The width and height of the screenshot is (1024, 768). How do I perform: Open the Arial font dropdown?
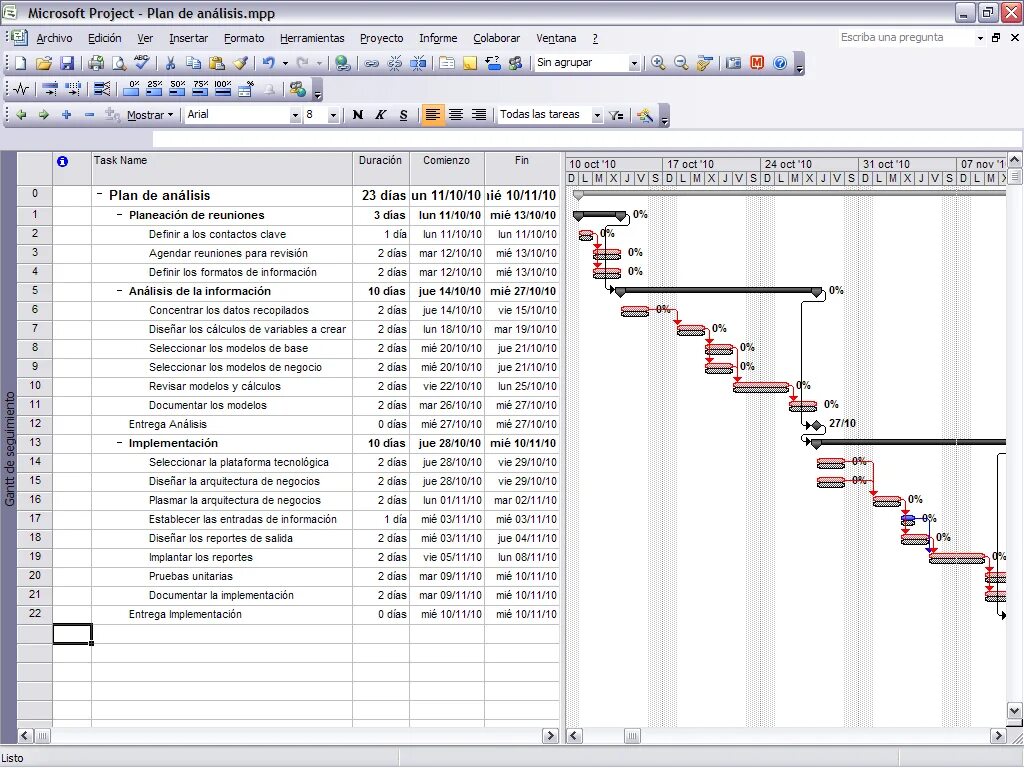point(295,115)
